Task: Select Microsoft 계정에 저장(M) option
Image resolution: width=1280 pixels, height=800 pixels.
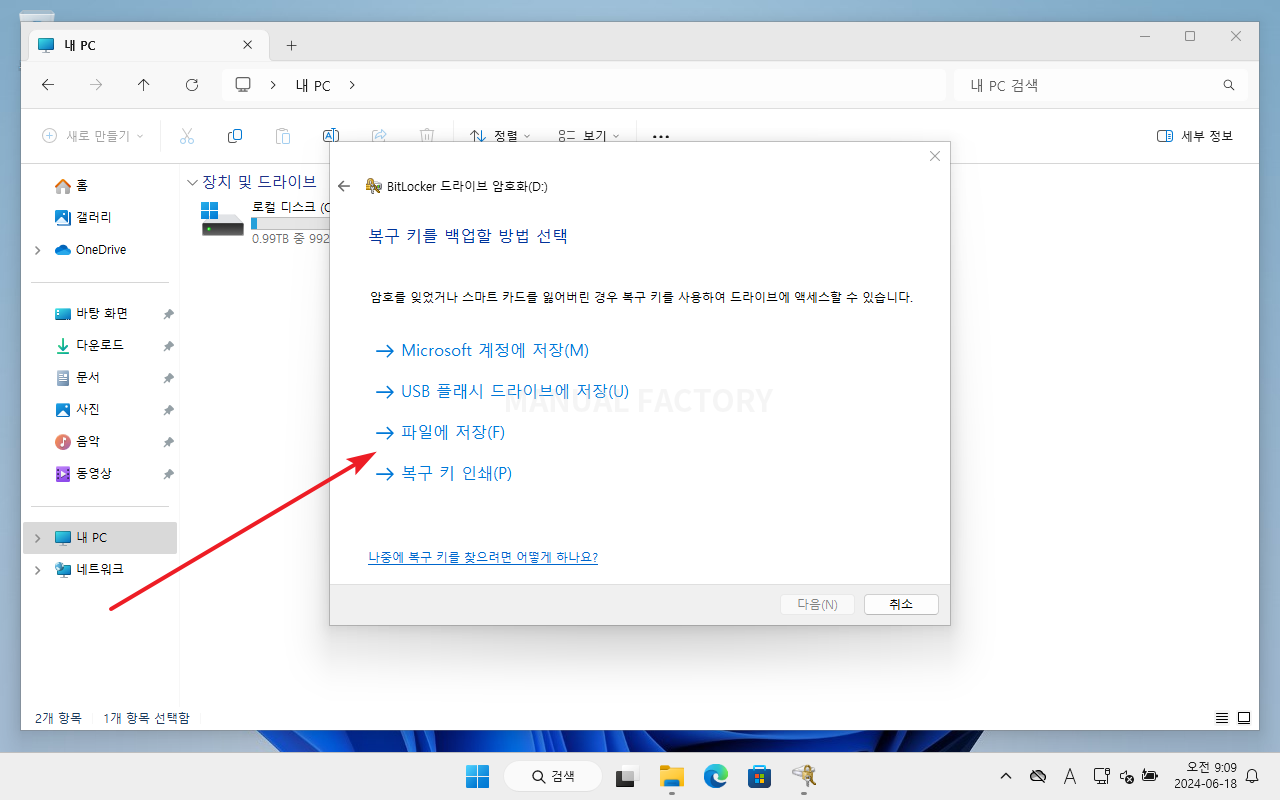Action: pyautogui.click(x=482, y=351)
